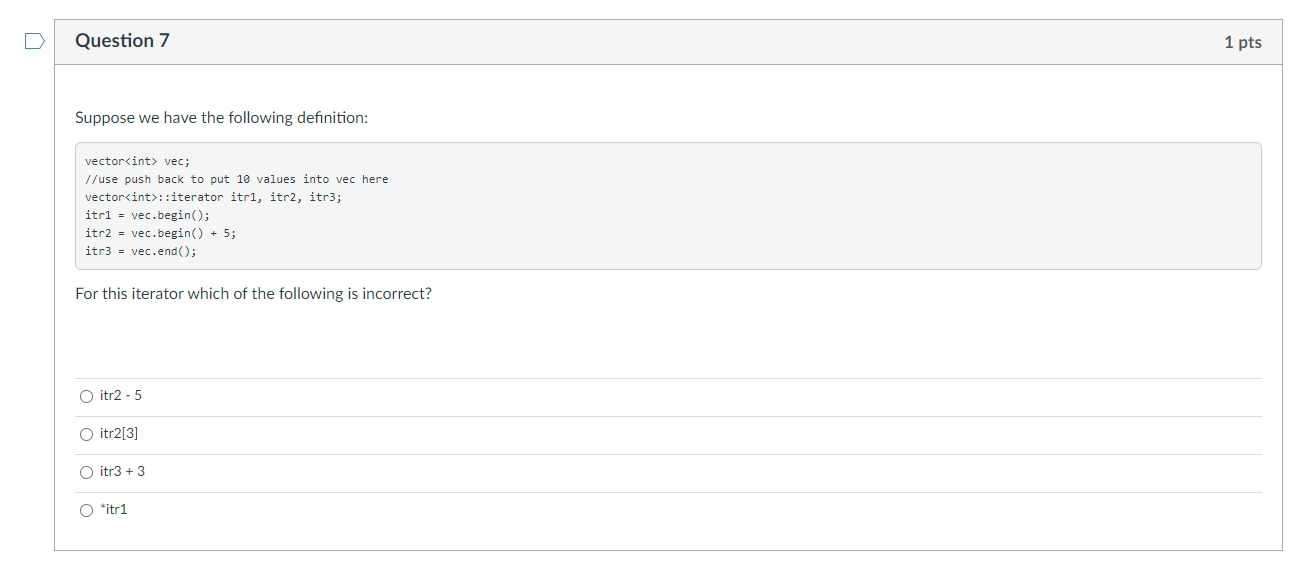The height and width of the screenshot is (581, 1316).
Task: Click the "itr1 = vec.begin();" code line
Action: point(148,215)
